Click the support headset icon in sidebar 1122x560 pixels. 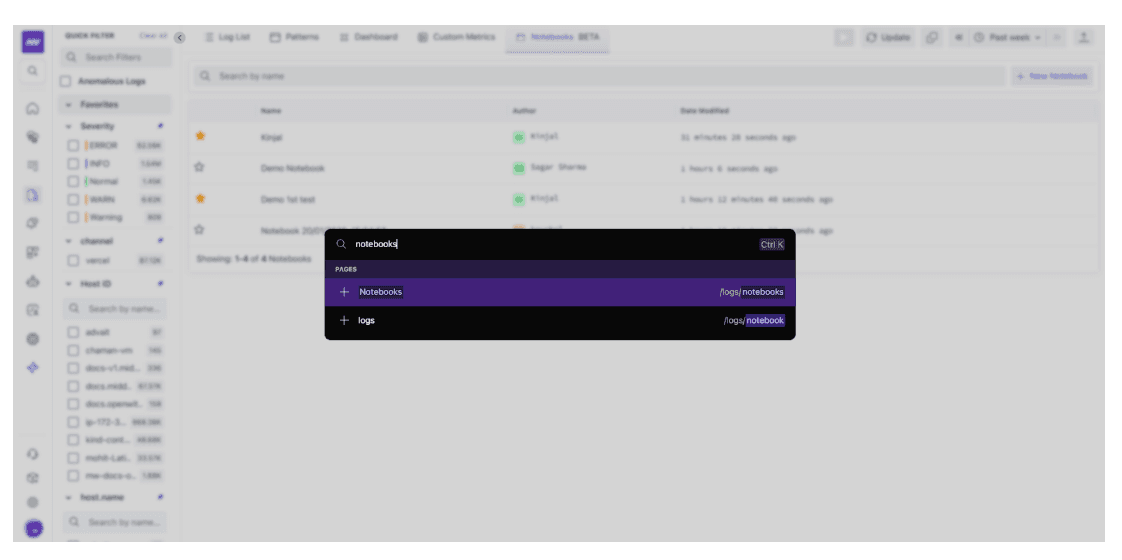tap(33, 454)
